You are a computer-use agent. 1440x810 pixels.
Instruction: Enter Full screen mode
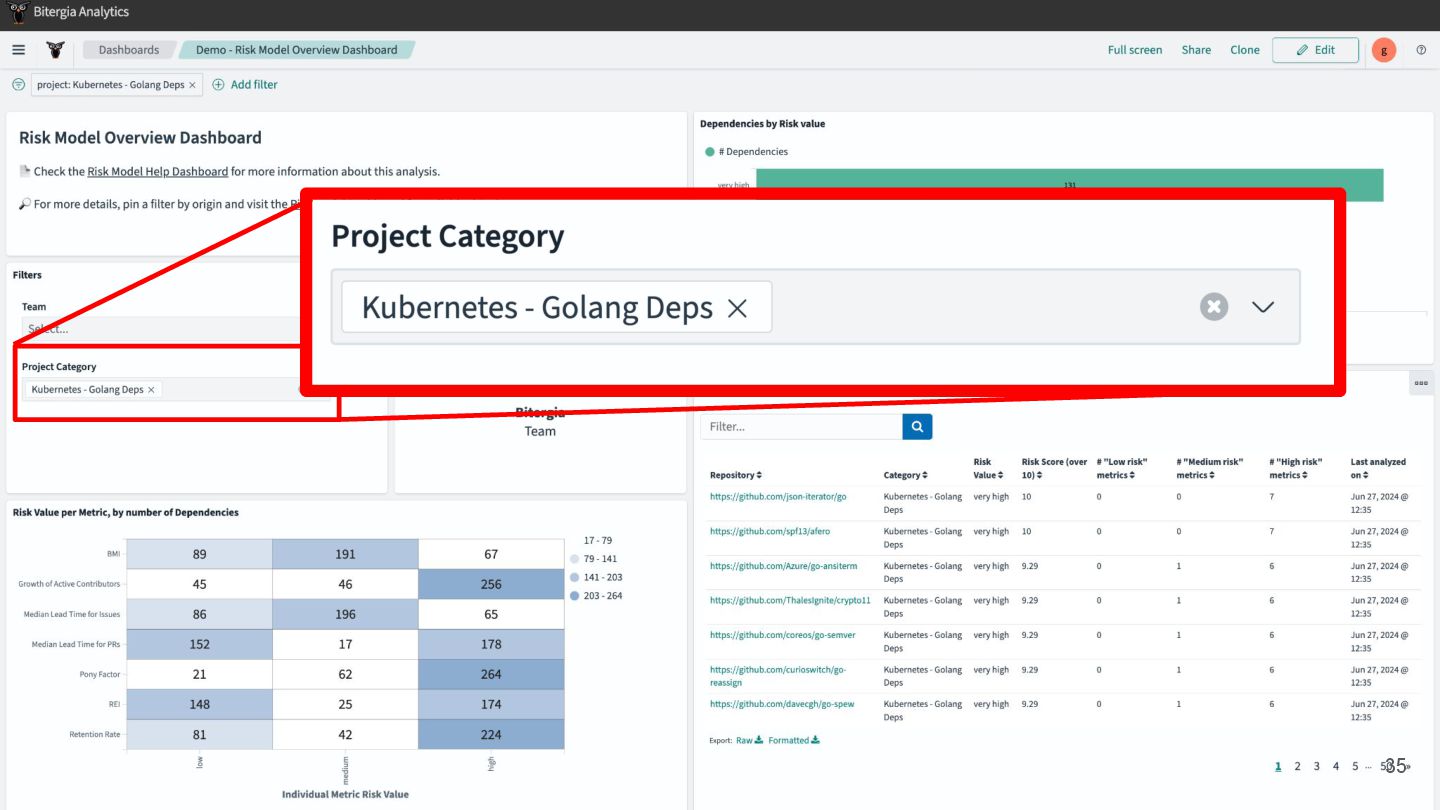pos(1135,50)
